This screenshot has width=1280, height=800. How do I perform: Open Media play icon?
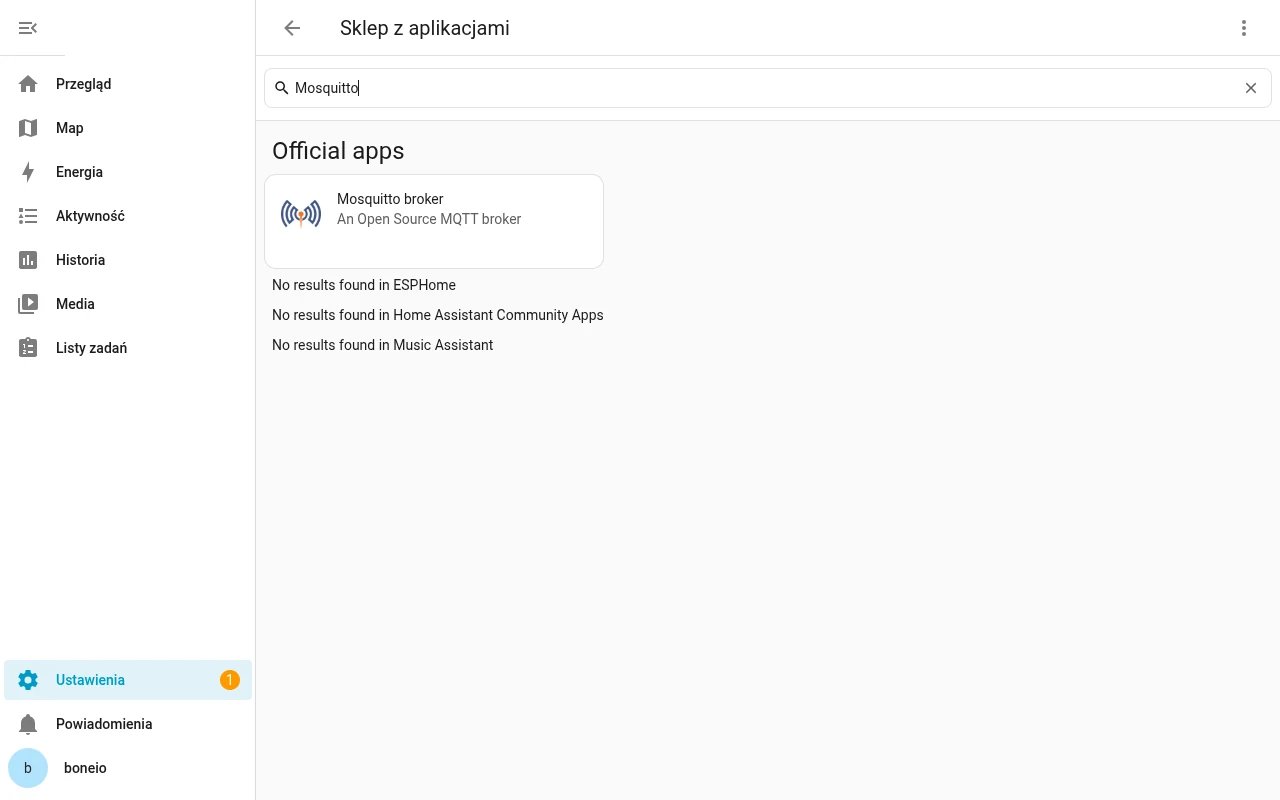point(28,304)
